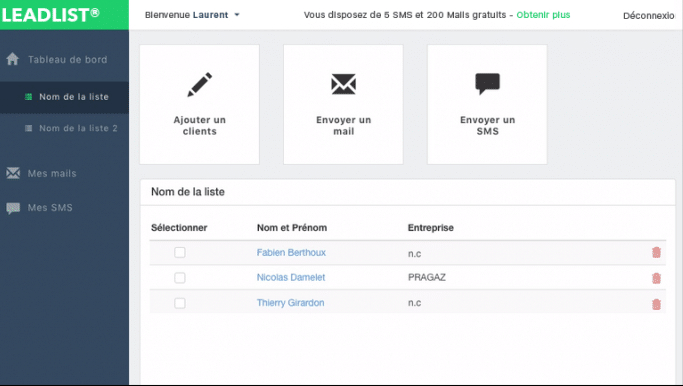Delete Thierry Girardon with trash icon
The image size is (683, 386).
(656, 304)
